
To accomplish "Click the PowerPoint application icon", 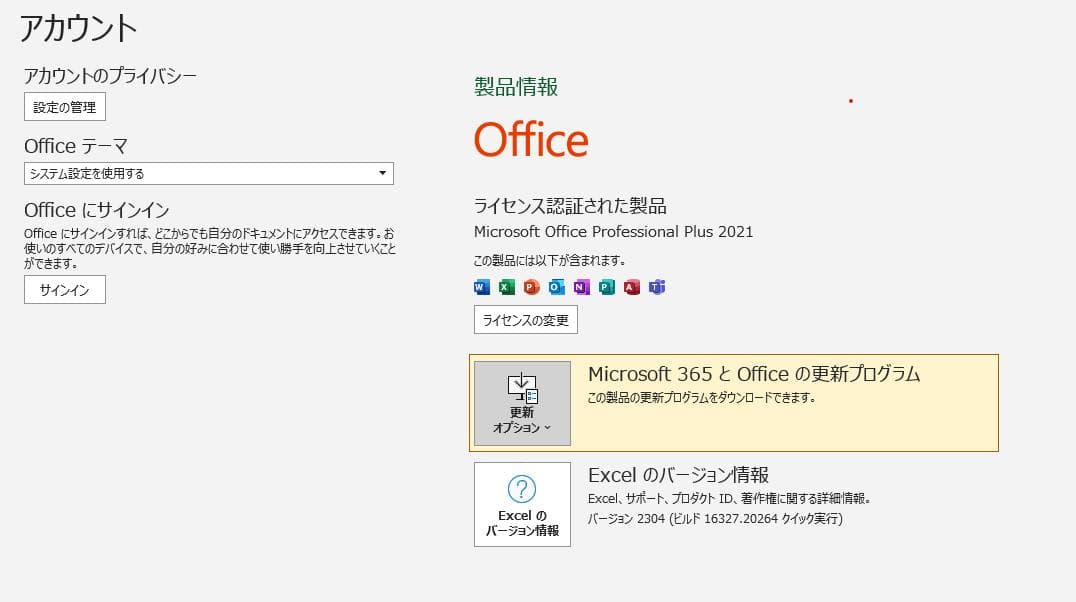I will pos(530,287).
